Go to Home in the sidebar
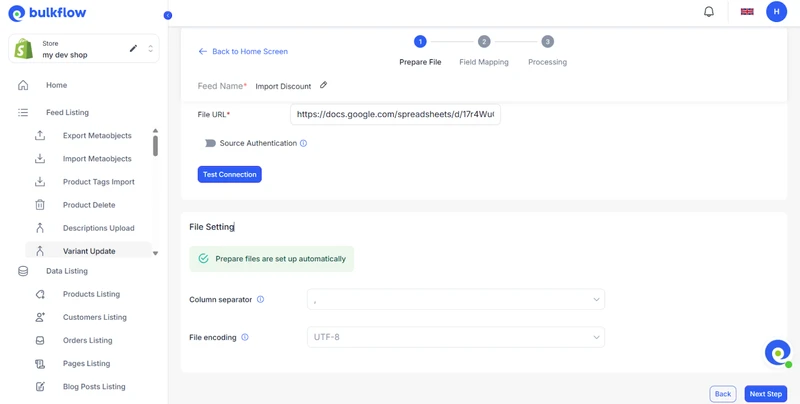 click(57, 85)
